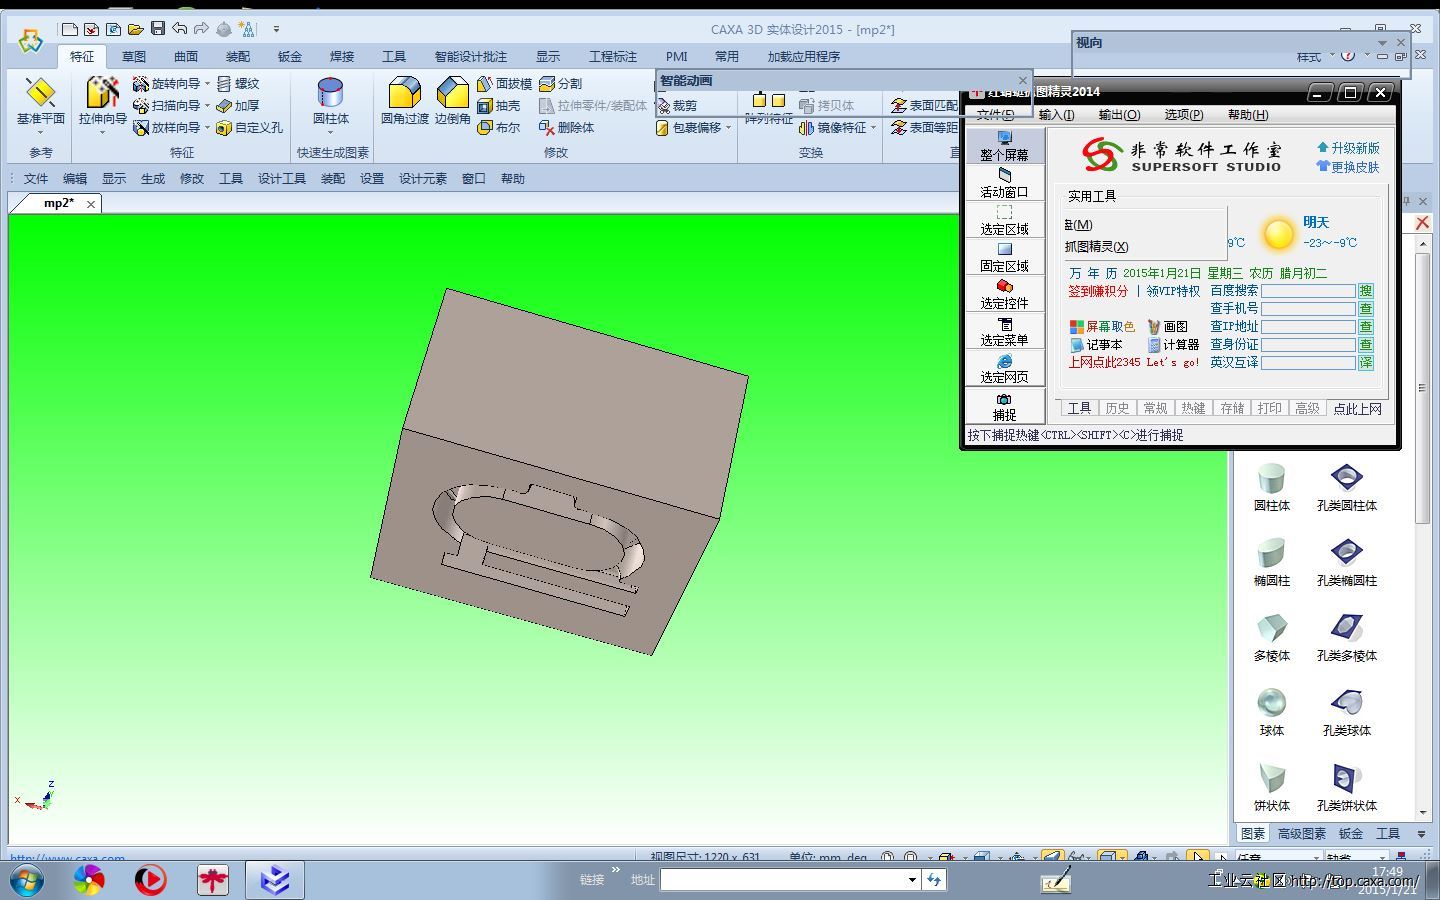Select the 加厚 thicken tool
The height and width of the screenshot is (900, 1440).
(x=238, y=106)
